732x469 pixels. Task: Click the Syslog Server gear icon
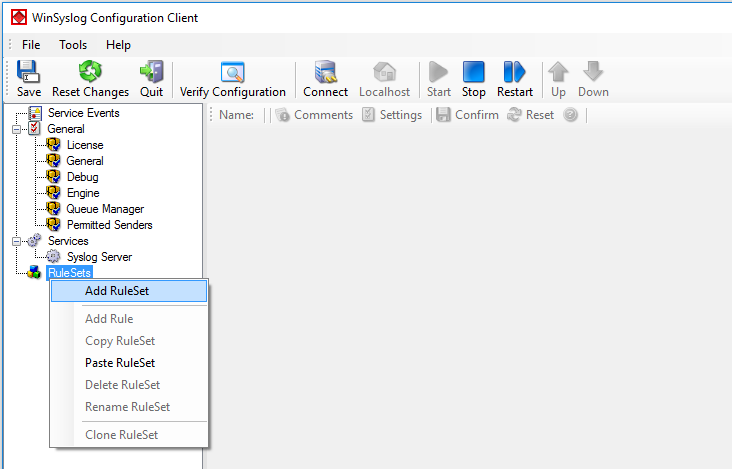pyautogui.click(x=53, y=256)
